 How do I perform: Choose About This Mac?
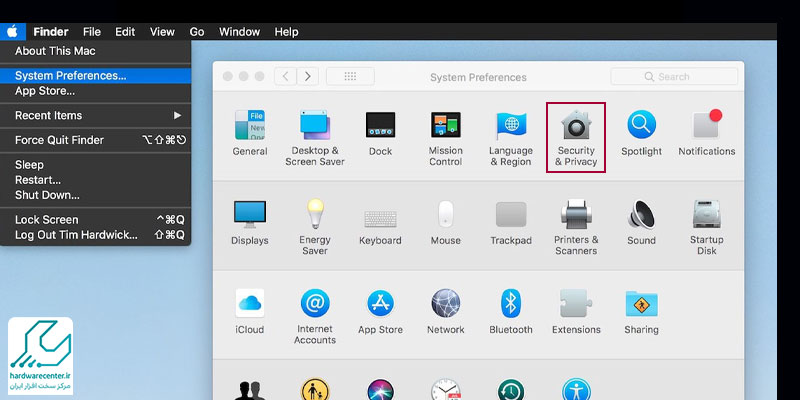pyautogui.click(x=95, y=51)
